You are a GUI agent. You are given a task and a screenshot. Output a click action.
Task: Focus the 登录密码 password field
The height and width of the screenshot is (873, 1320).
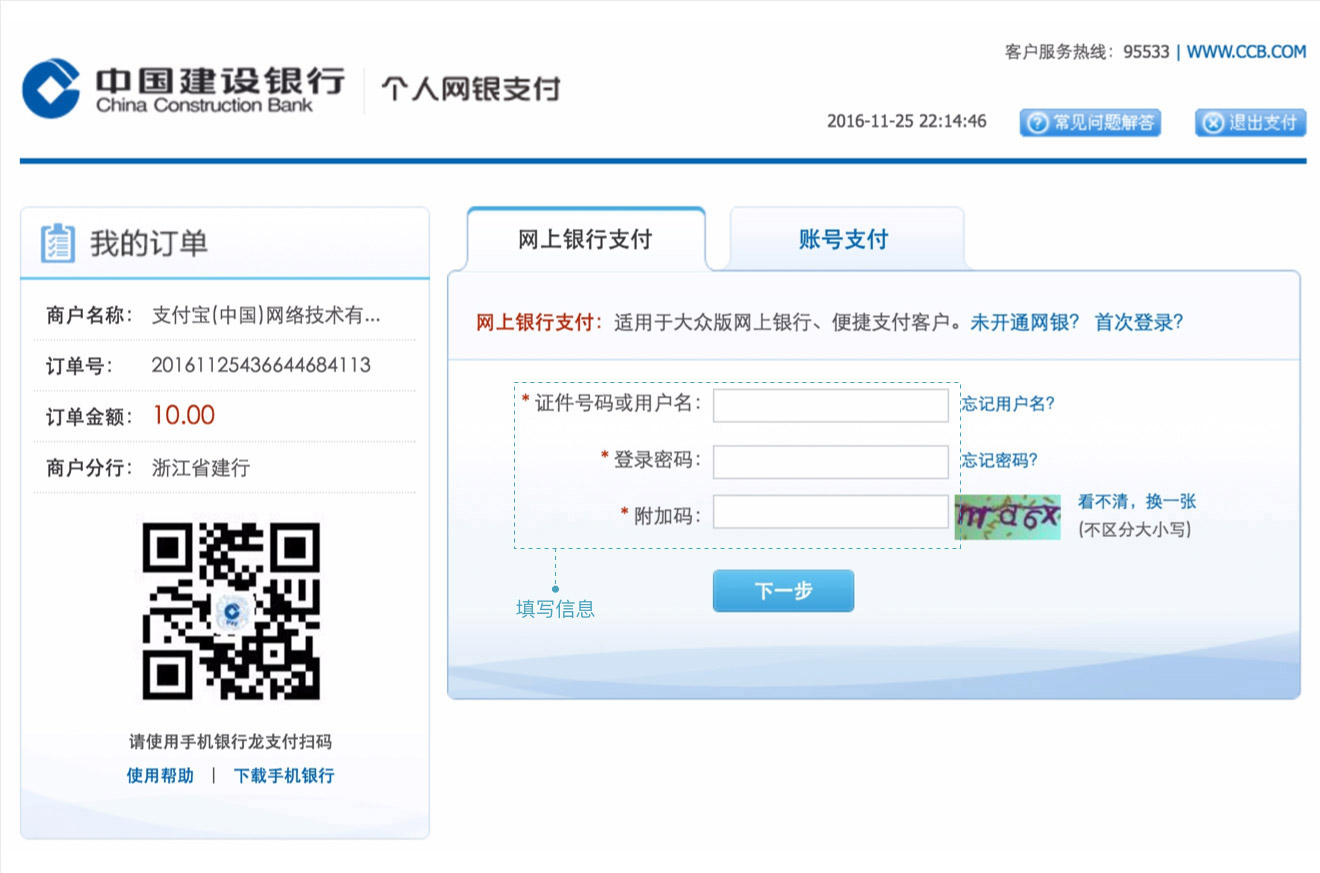coord(830,462)
